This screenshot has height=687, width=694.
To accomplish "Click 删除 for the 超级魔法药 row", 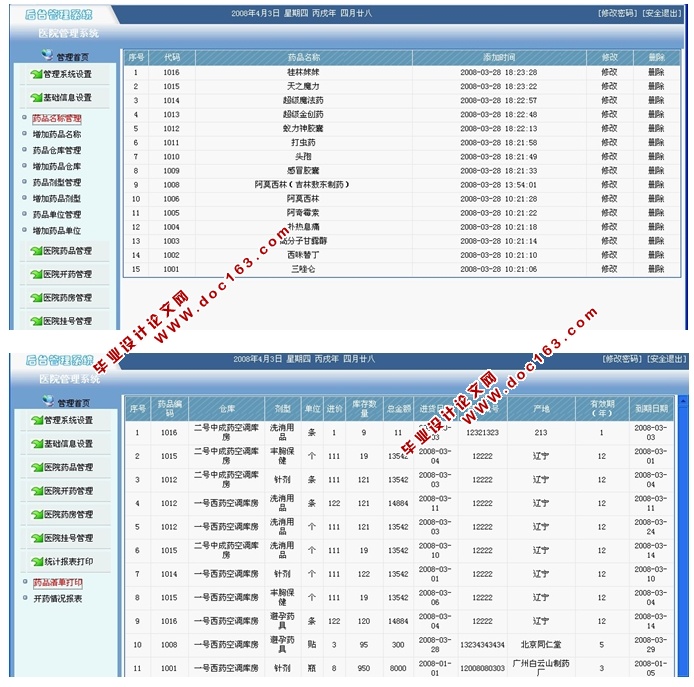I will (656, 100).
